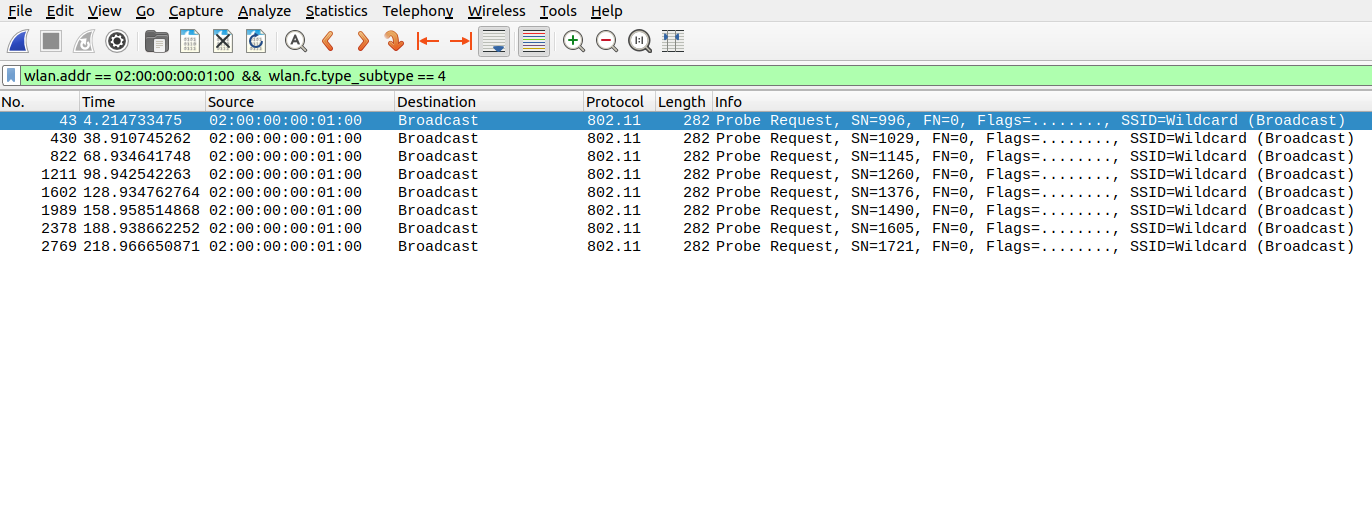This screenshot has width=1372, height=512.
Task: Open the Analyze menu
Action: click(264, 11)
